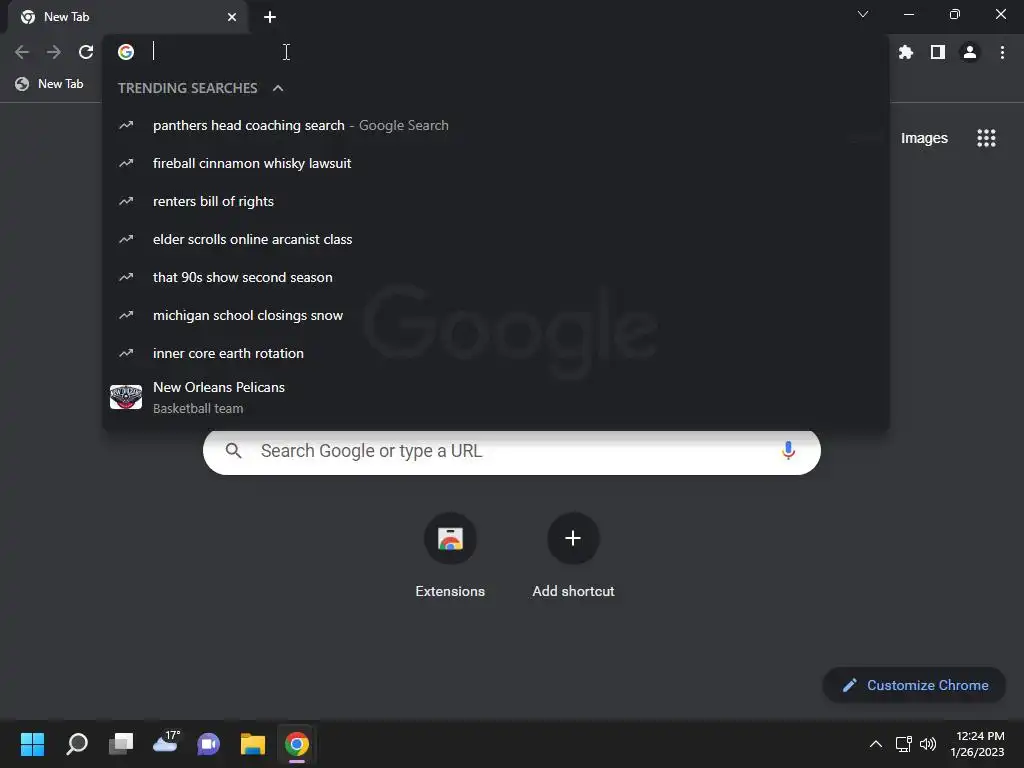Choose 'elder scrolls online arcanist class' suggestion
The image size is (1024, 768).
pos(496,239)
